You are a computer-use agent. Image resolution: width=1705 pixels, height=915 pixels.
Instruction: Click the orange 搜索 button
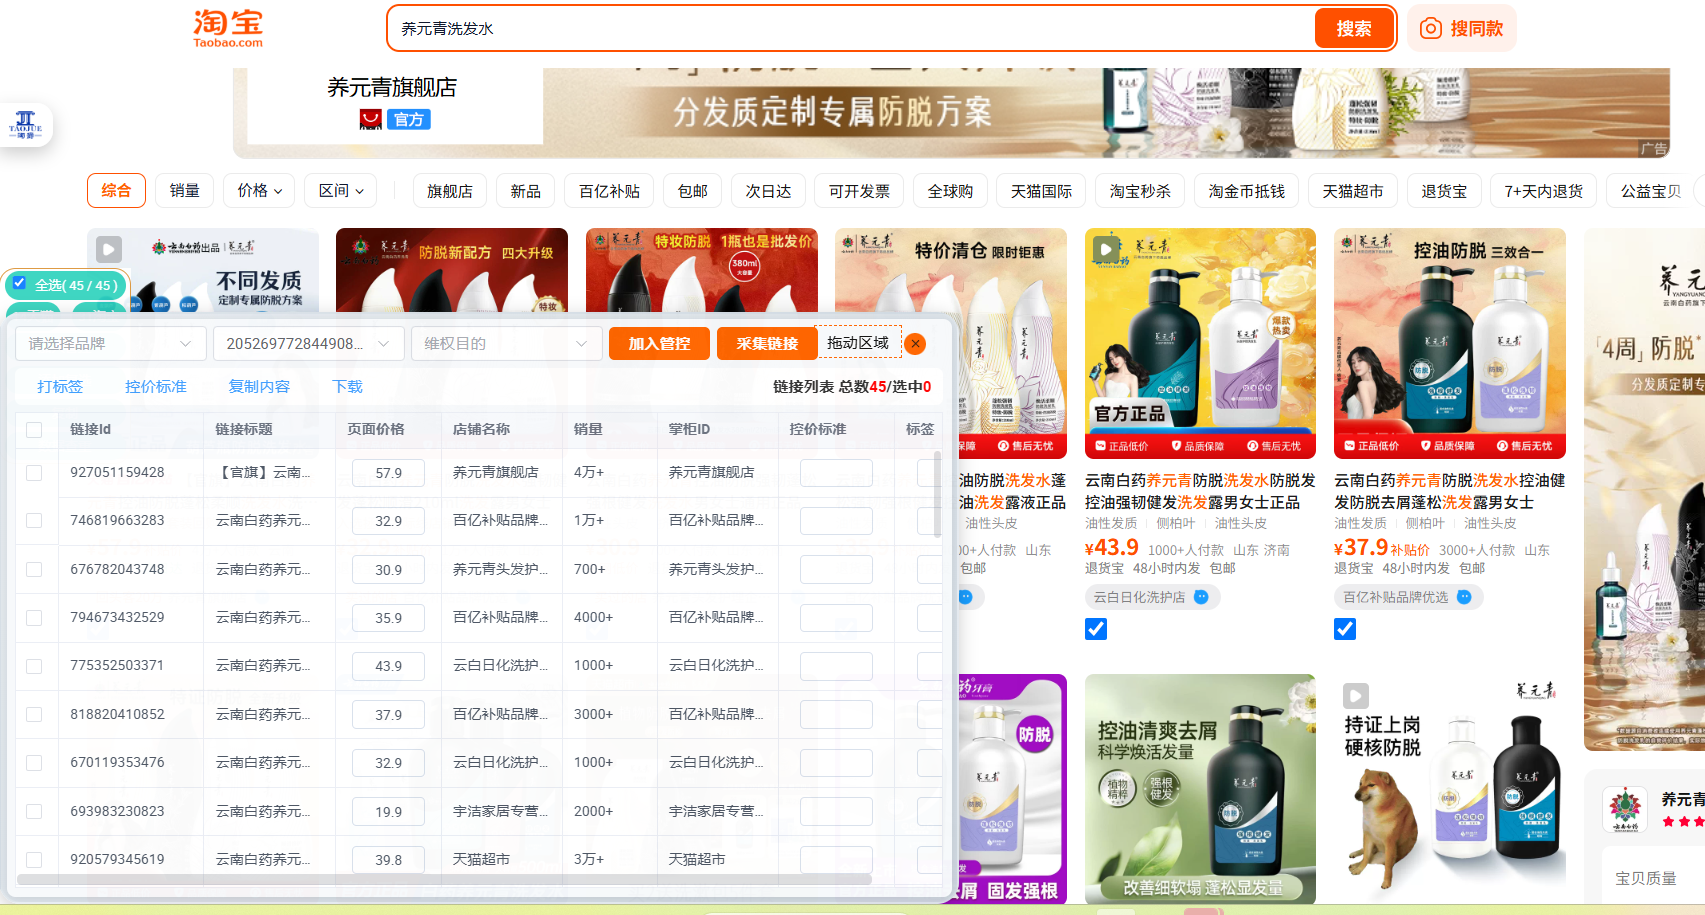[x=1354, y=28]
